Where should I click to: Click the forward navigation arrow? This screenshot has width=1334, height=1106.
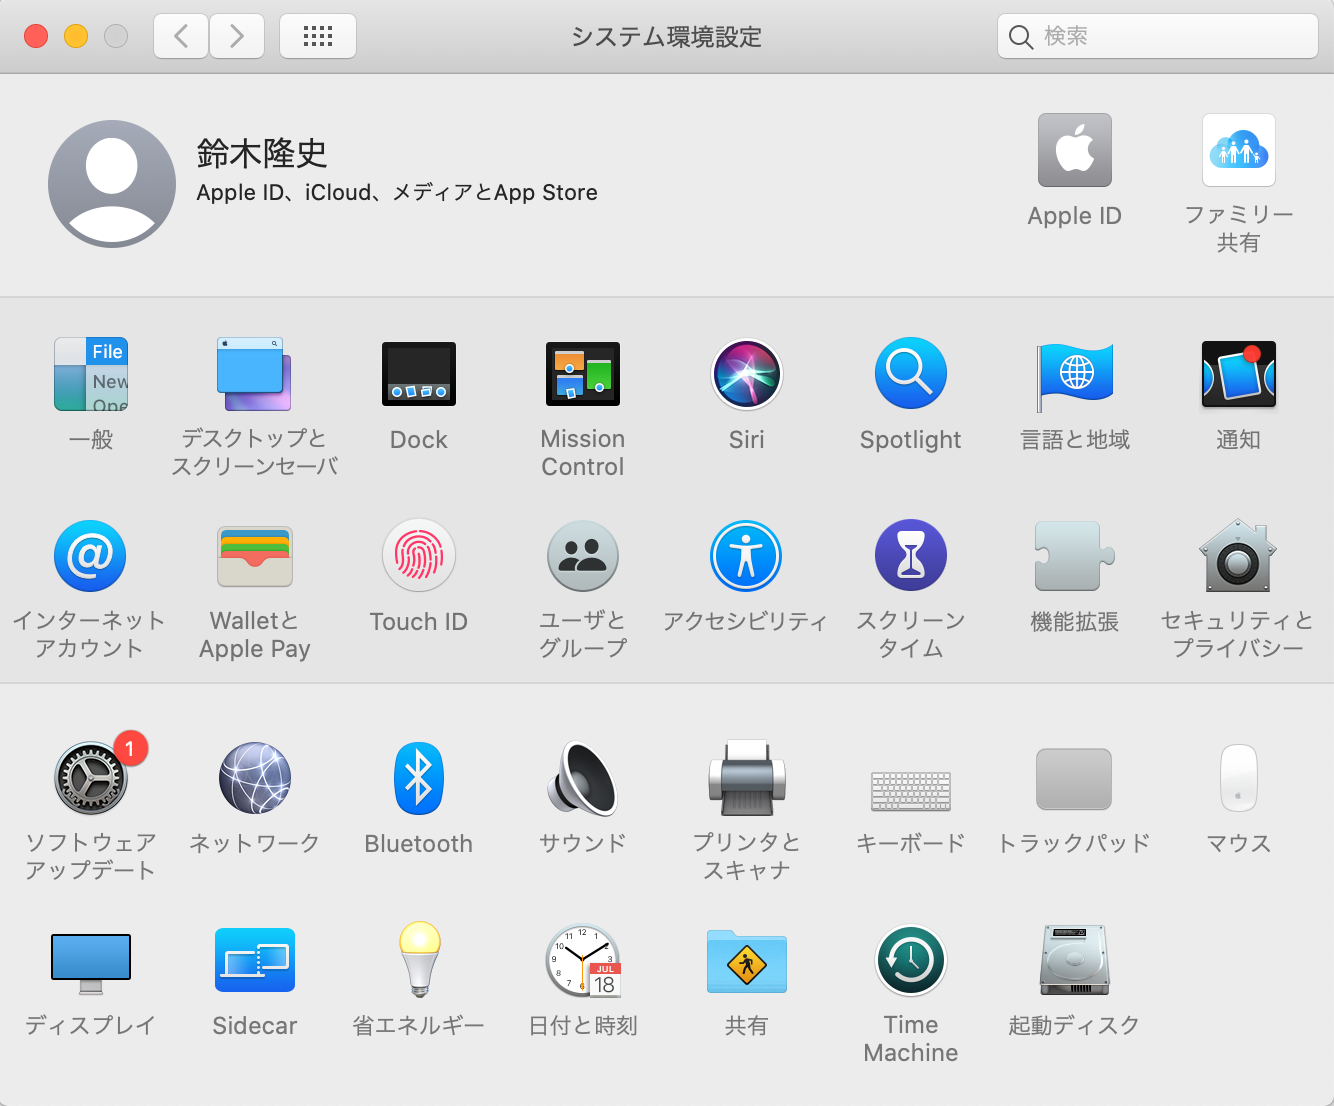point(237,37)
